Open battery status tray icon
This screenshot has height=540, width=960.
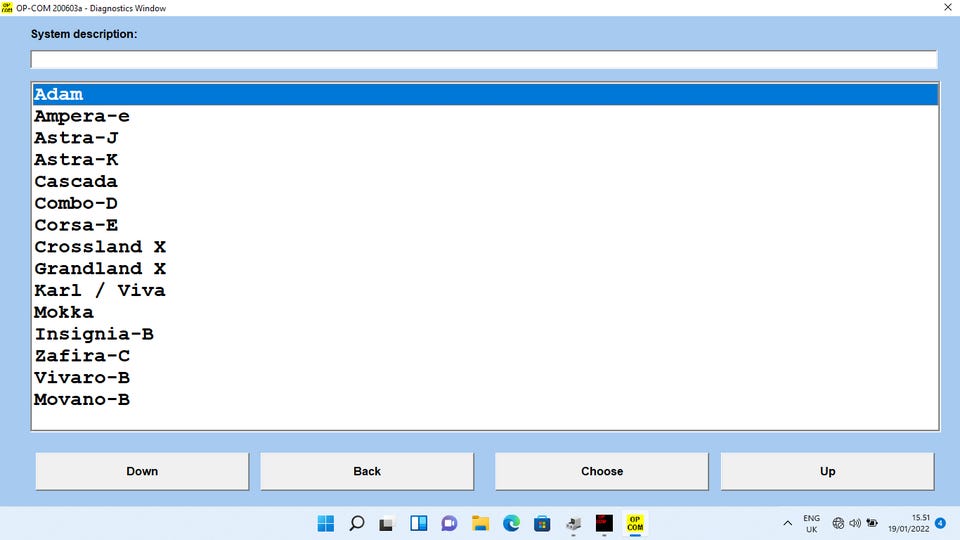coord(872,523)
